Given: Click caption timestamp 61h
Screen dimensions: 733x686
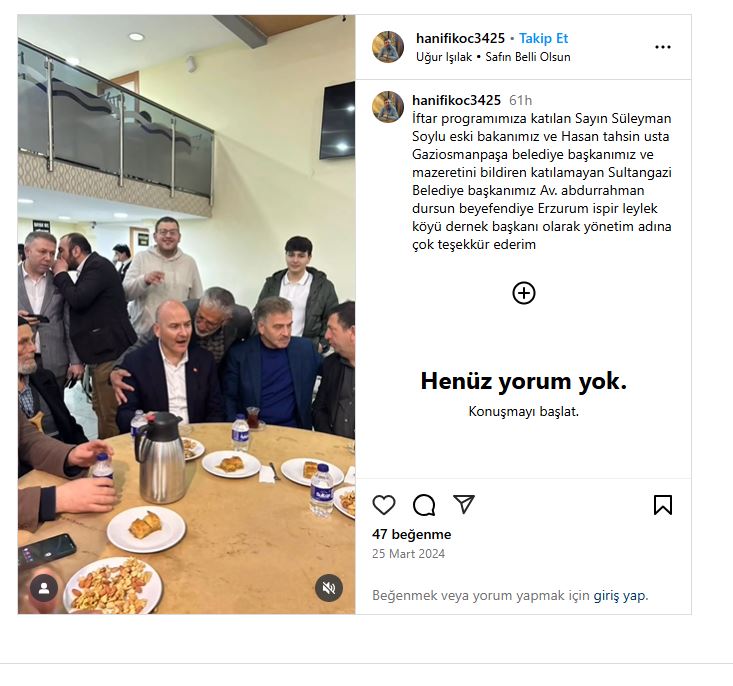Looking at the screenshot, I should 520,100.
